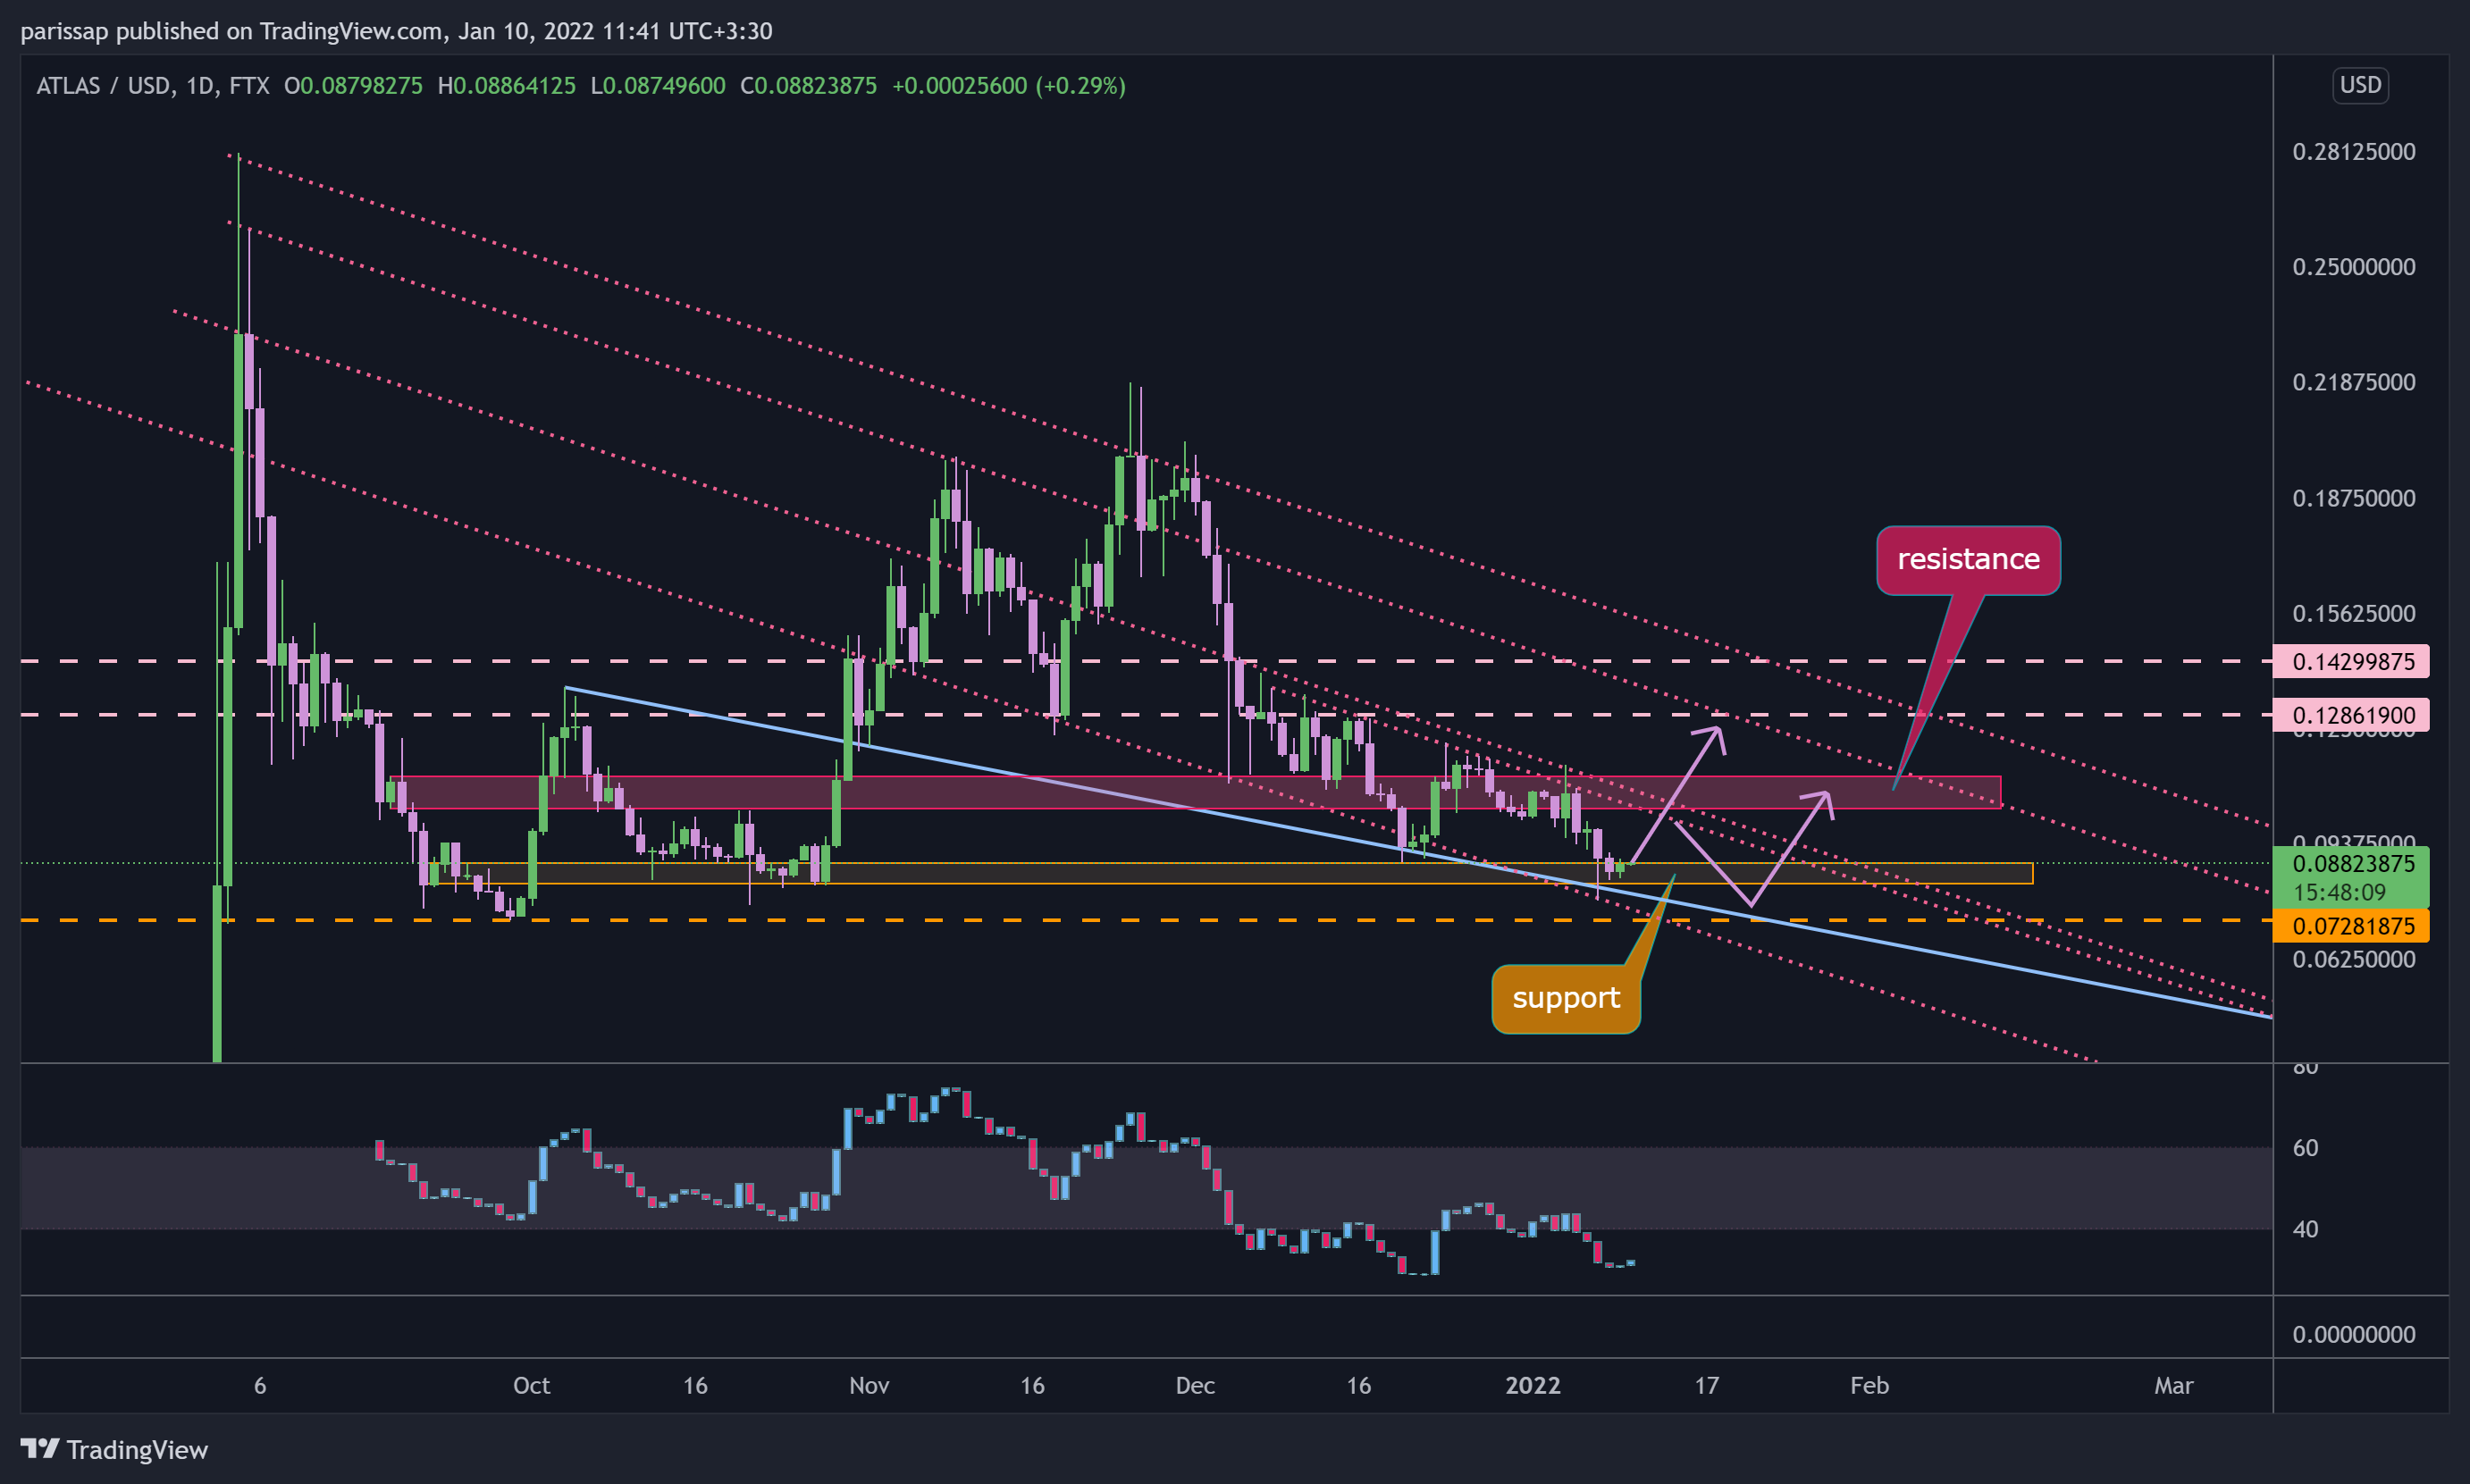The height and width of the screenshot is (1484, 2470).
Task: Click the Feb label on time axis
Action: pos(1869,1385)
